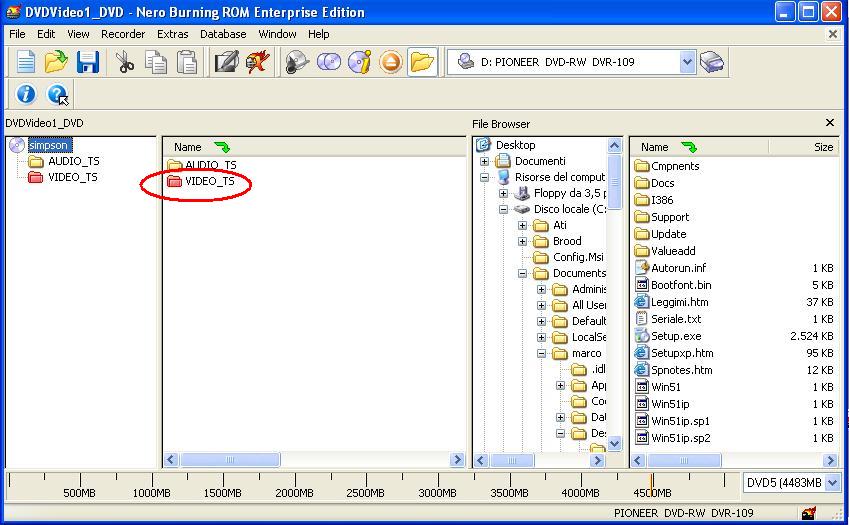Expand the Ati folder node
The image size is (849, 525).
pyautogui.click(x=523, y=225)
